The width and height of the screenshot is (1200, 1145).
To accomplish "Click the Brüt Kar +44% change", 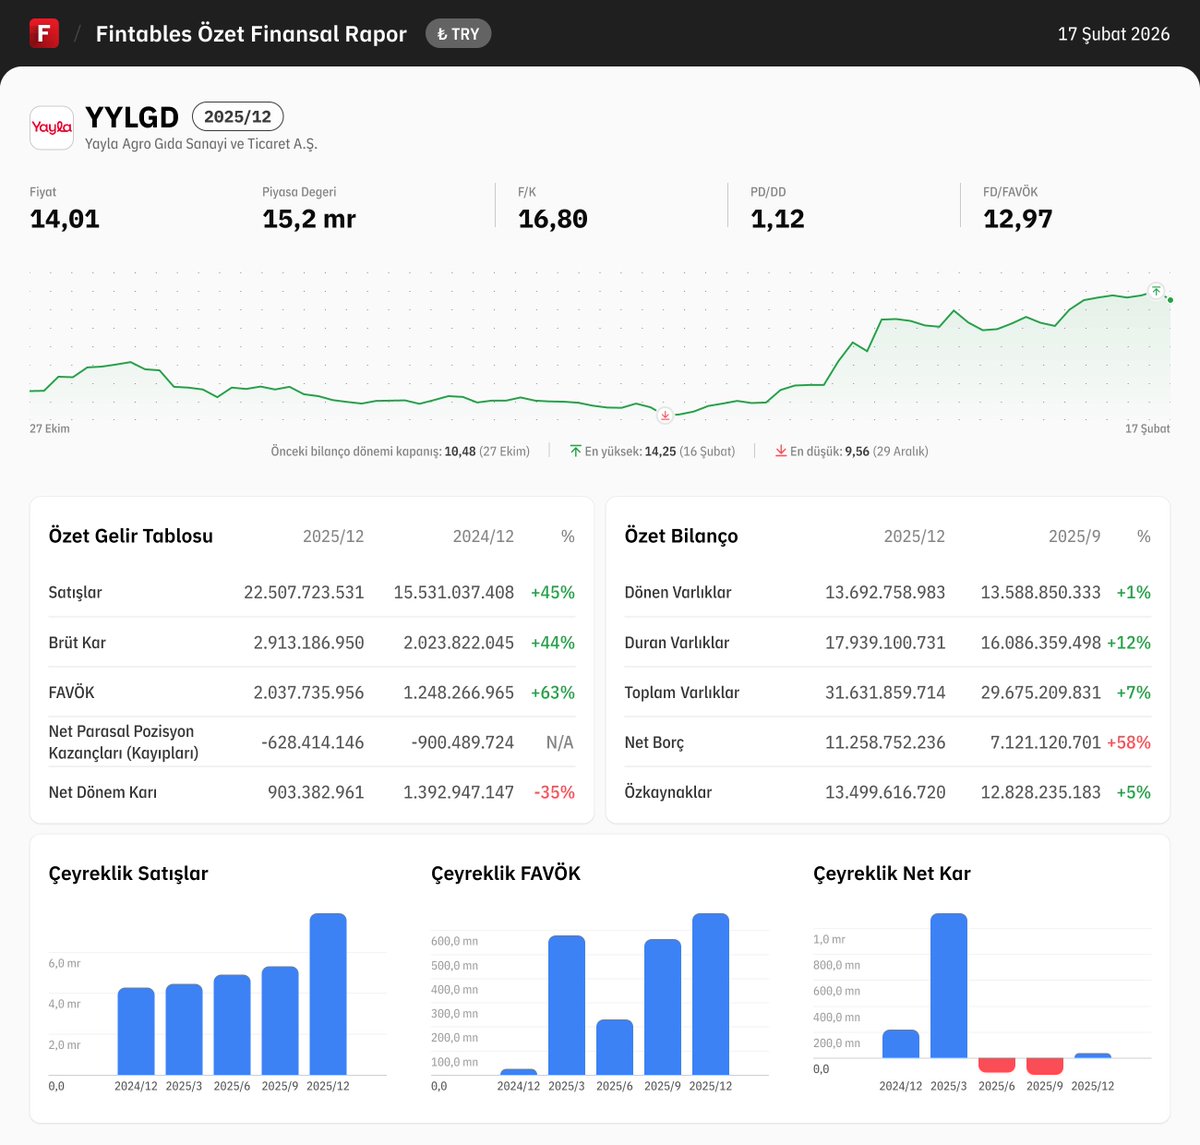I will pyautogui.click(x=553, y=642).
